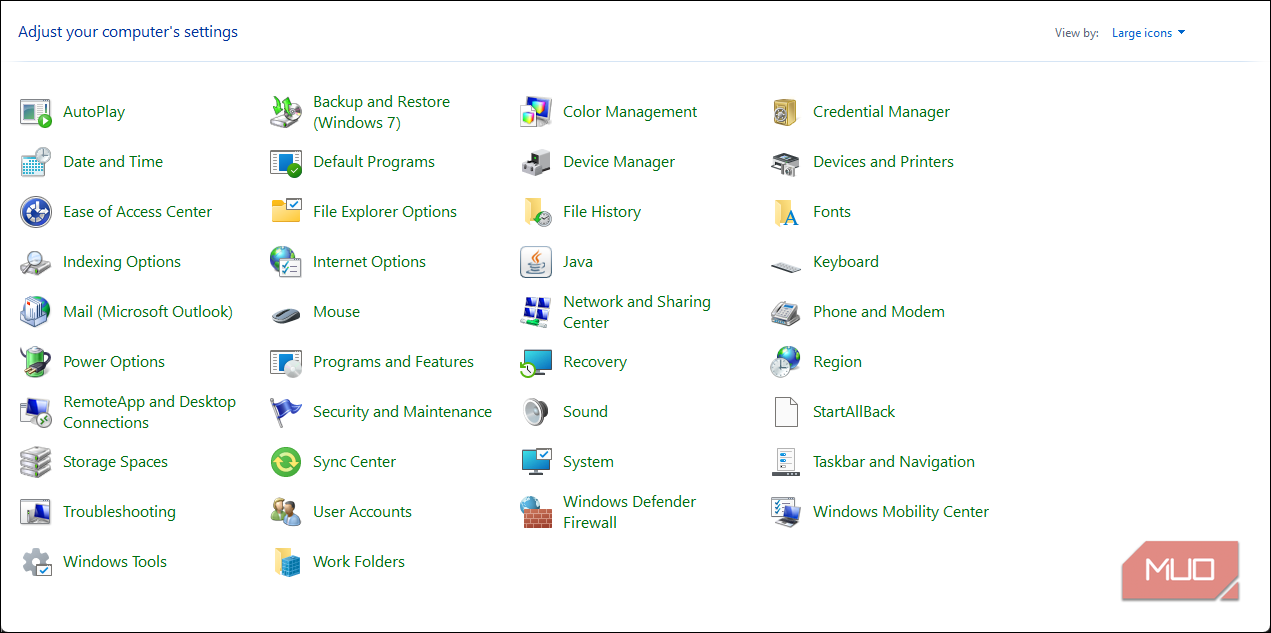Viewport: 1271px width, 633px height.
Task: Open the Power Options battery icon
Action: coord(36,362)
